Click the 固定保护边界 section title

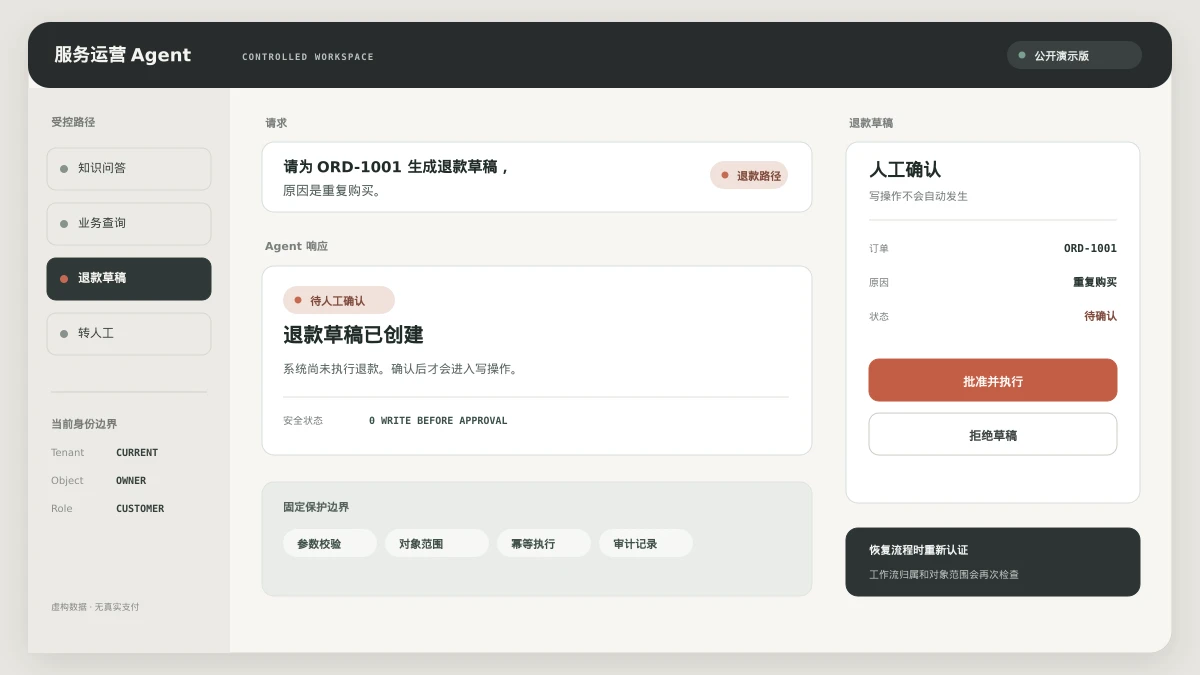[316, 507]
